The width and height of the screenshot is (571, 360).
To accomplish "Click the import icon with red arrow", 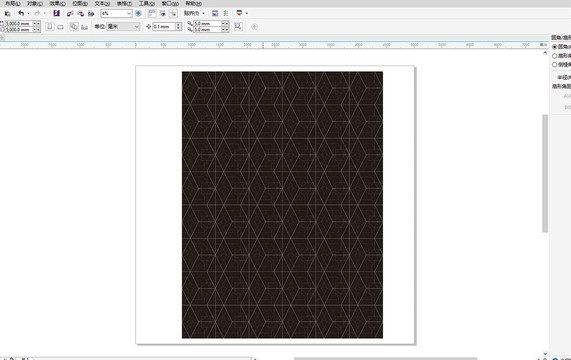I will (x=70, y=13).
